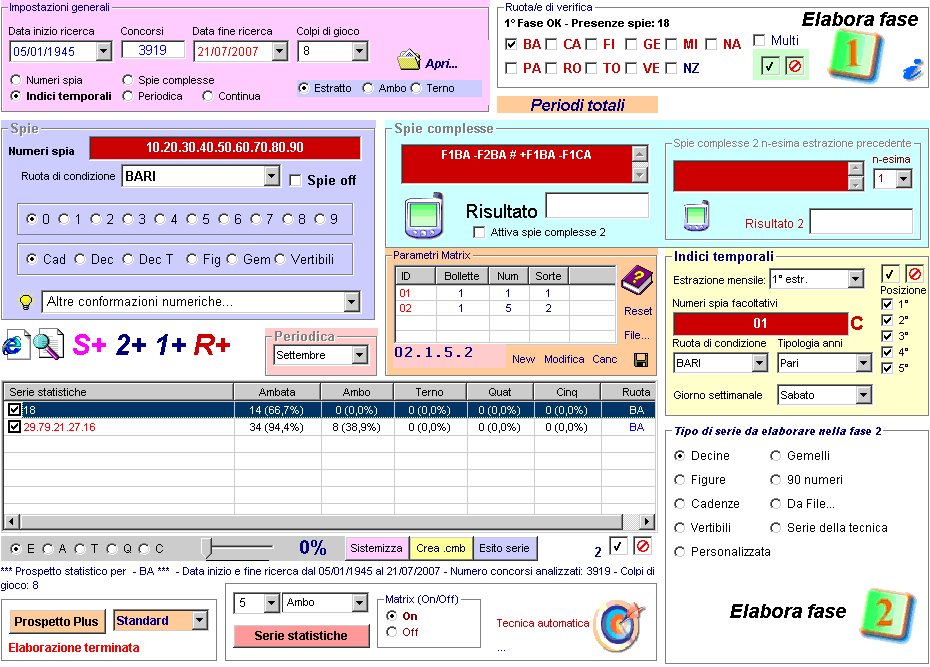Open the Colpi di gioco dropdown

359,52
